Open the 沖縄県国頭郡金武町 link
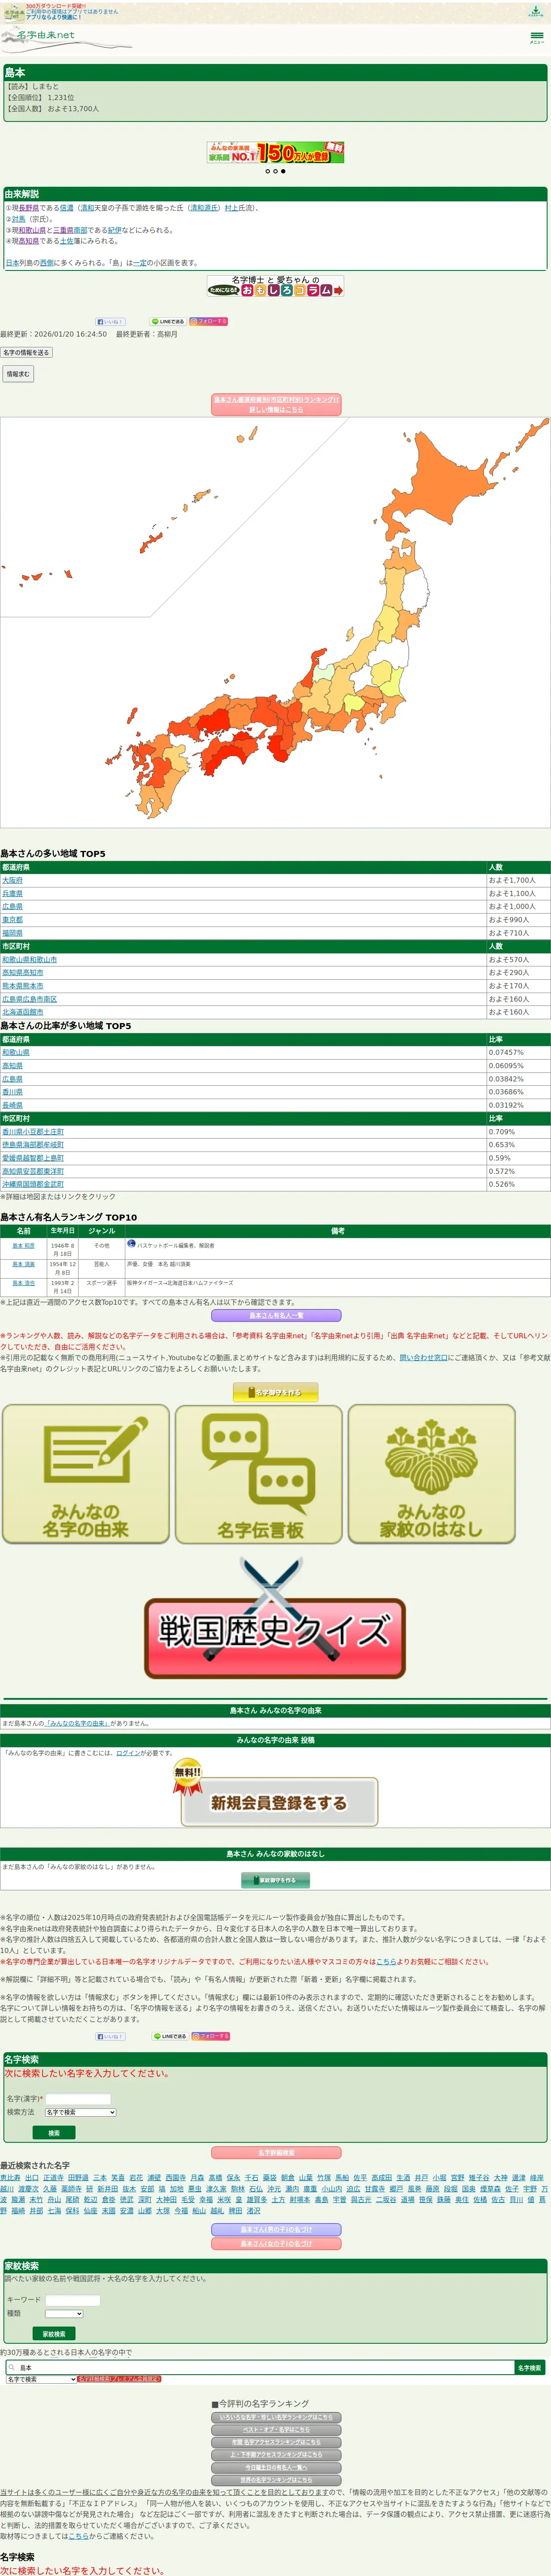Screen dimensions: 551x2576 pyautogui.click(x=33, y=1184)
